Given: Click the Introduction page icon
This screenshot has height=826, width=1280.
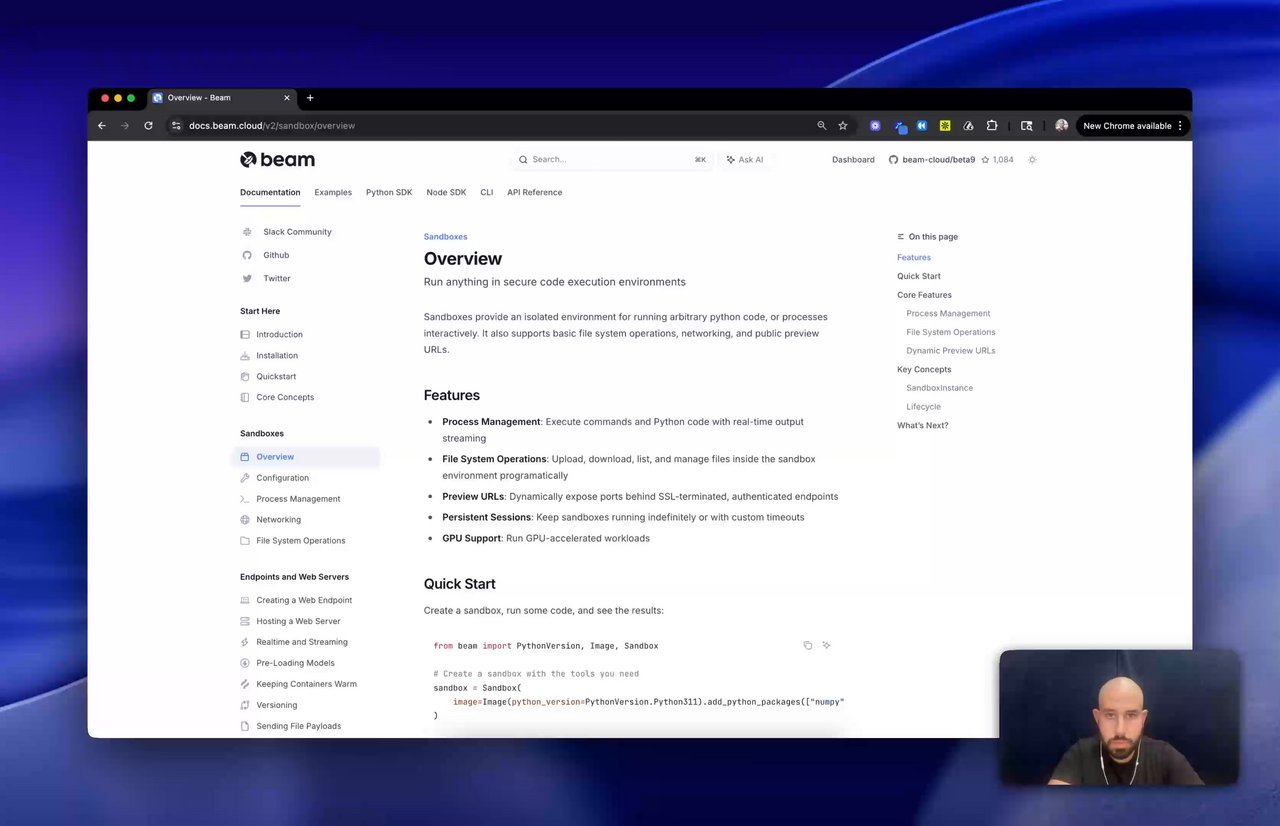Looking at the screenshot, I should (246, 335).
